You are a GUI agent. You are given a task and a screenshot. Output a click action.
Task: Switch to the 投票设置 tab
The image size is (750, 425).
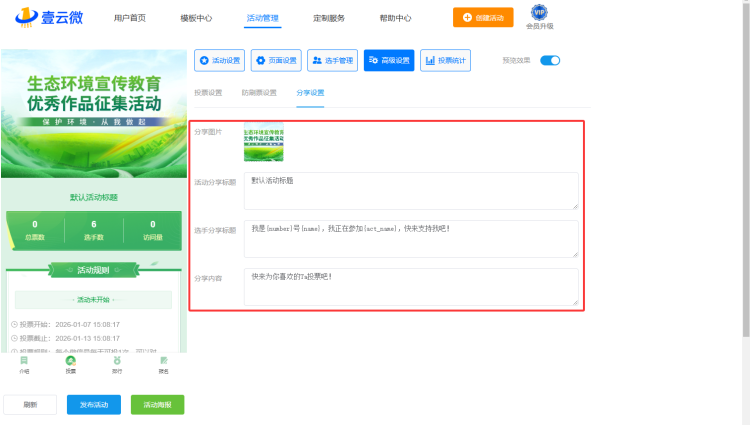(x=208, y=93)
